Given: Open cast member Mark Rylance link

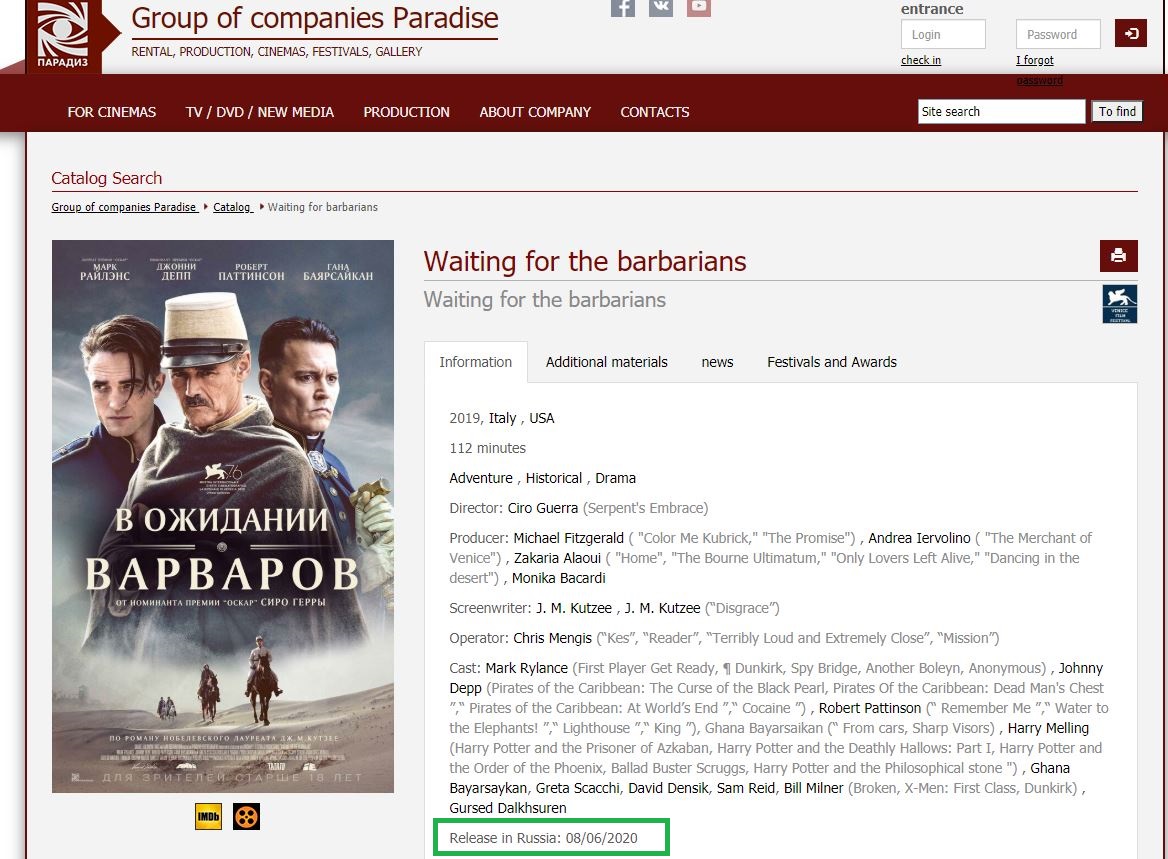Looking at the screenshot, I should click(x=527, y=668).
